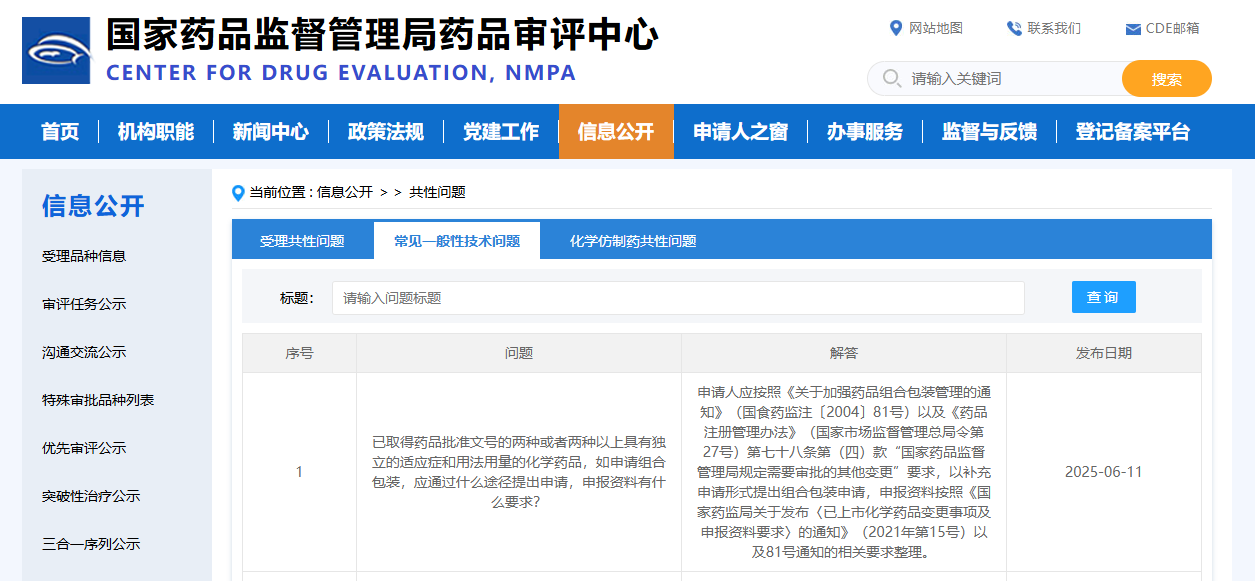1255x581 pixels.
Task: Click the 国家药品监督管理局药品审评中心 site title
Action: click(x=383, y=36)
